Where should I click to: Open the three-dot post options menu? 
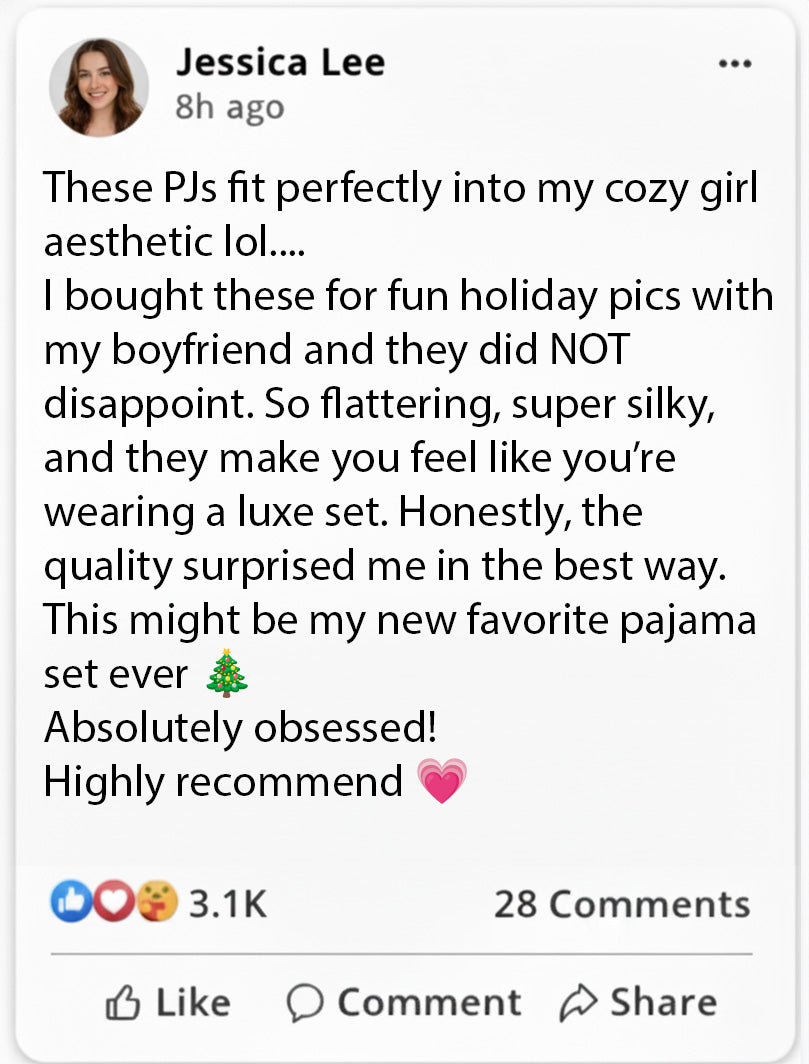click(735, 64)
